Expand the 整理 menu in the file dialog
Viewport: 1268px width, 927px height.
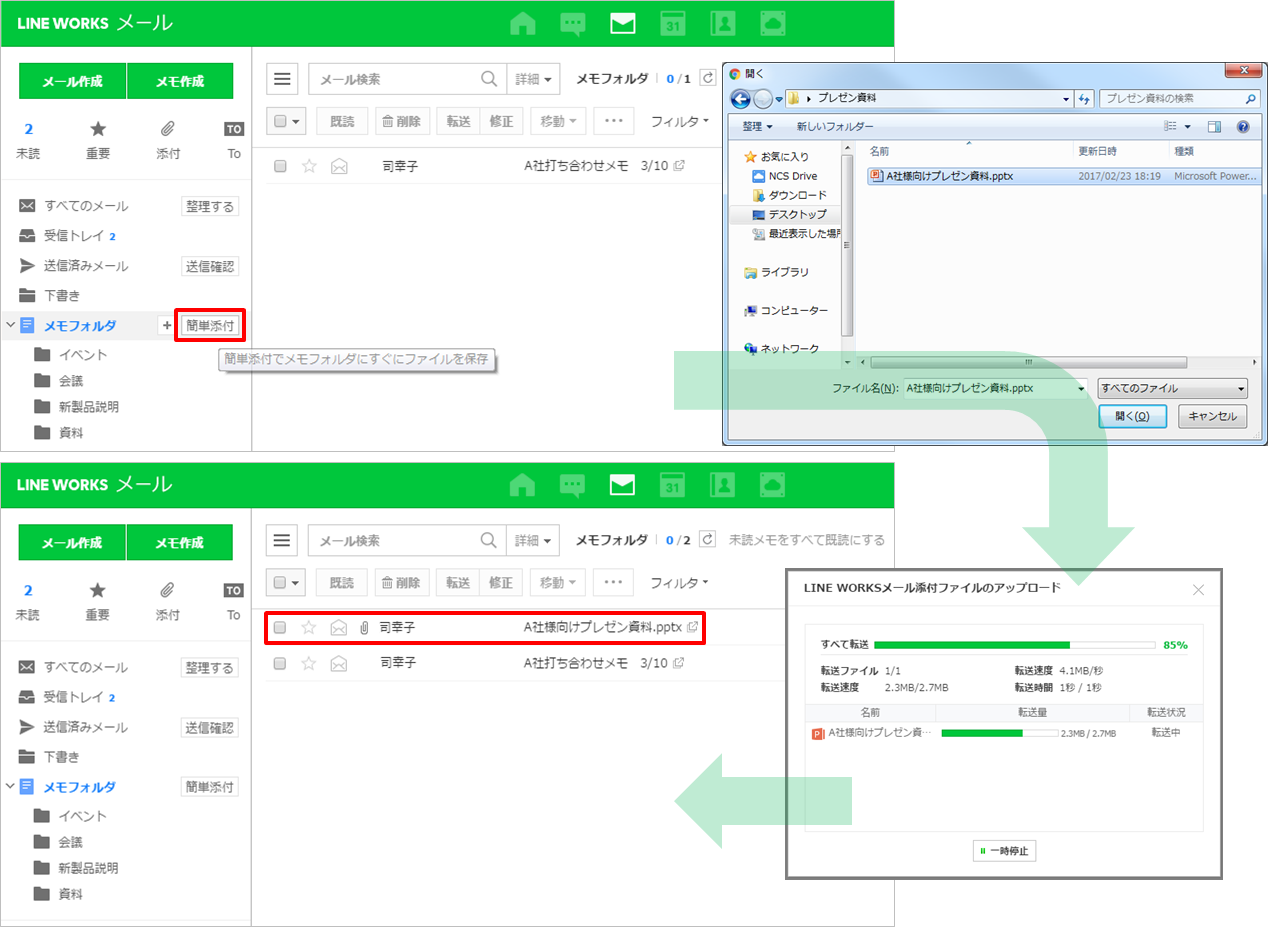[757, 127]
